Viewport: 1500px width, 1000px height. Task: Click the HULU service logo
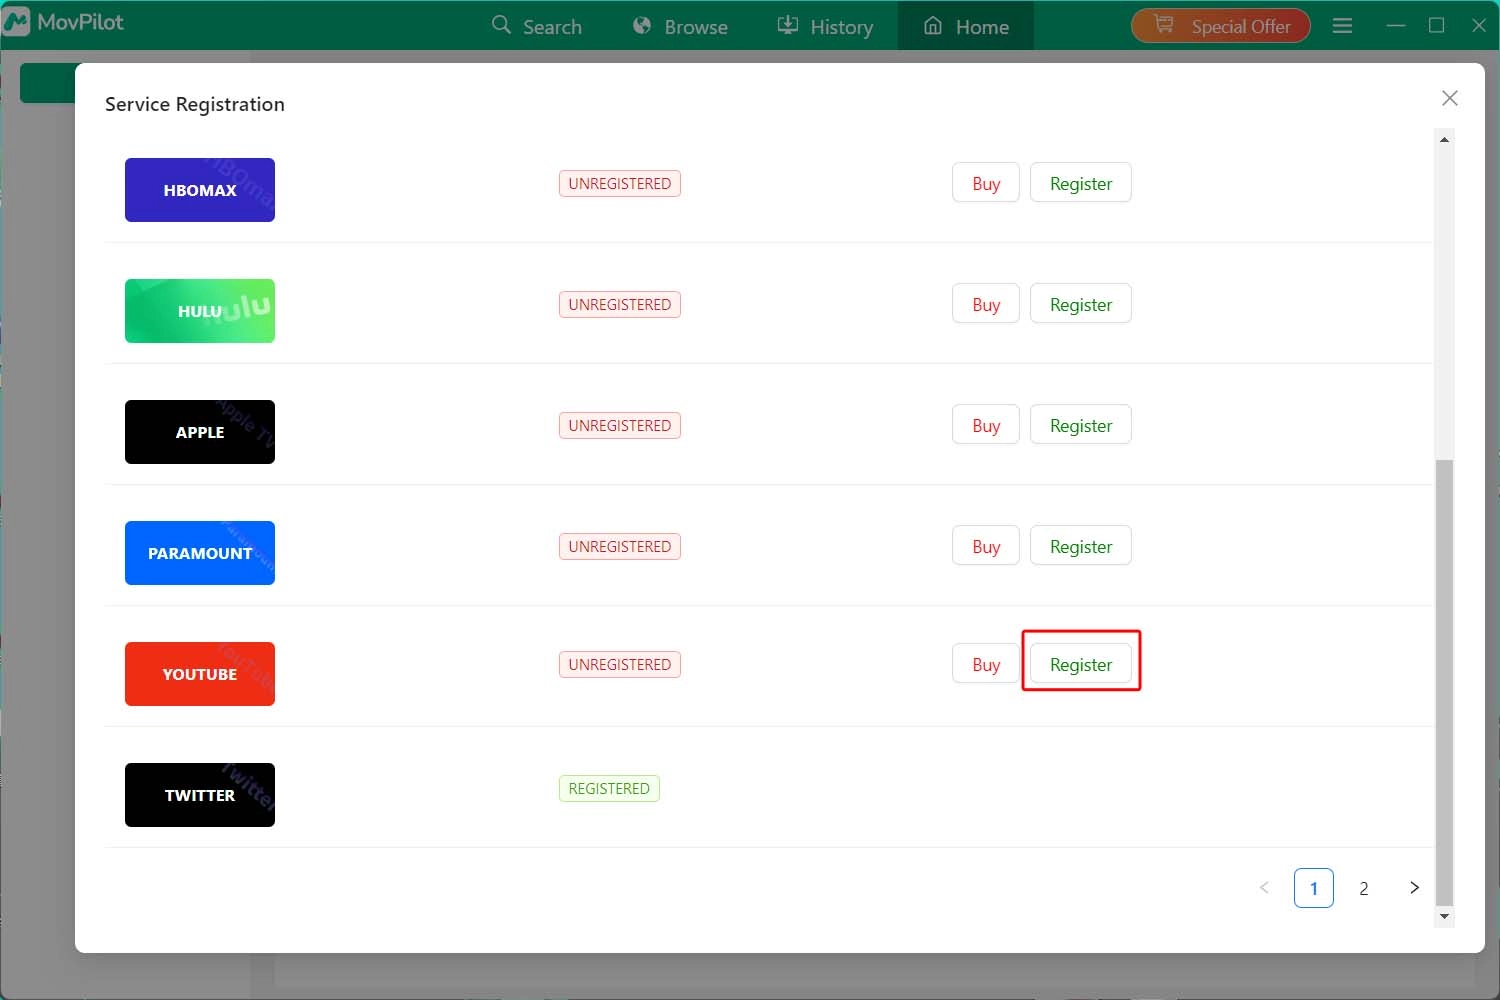(199, 310)
